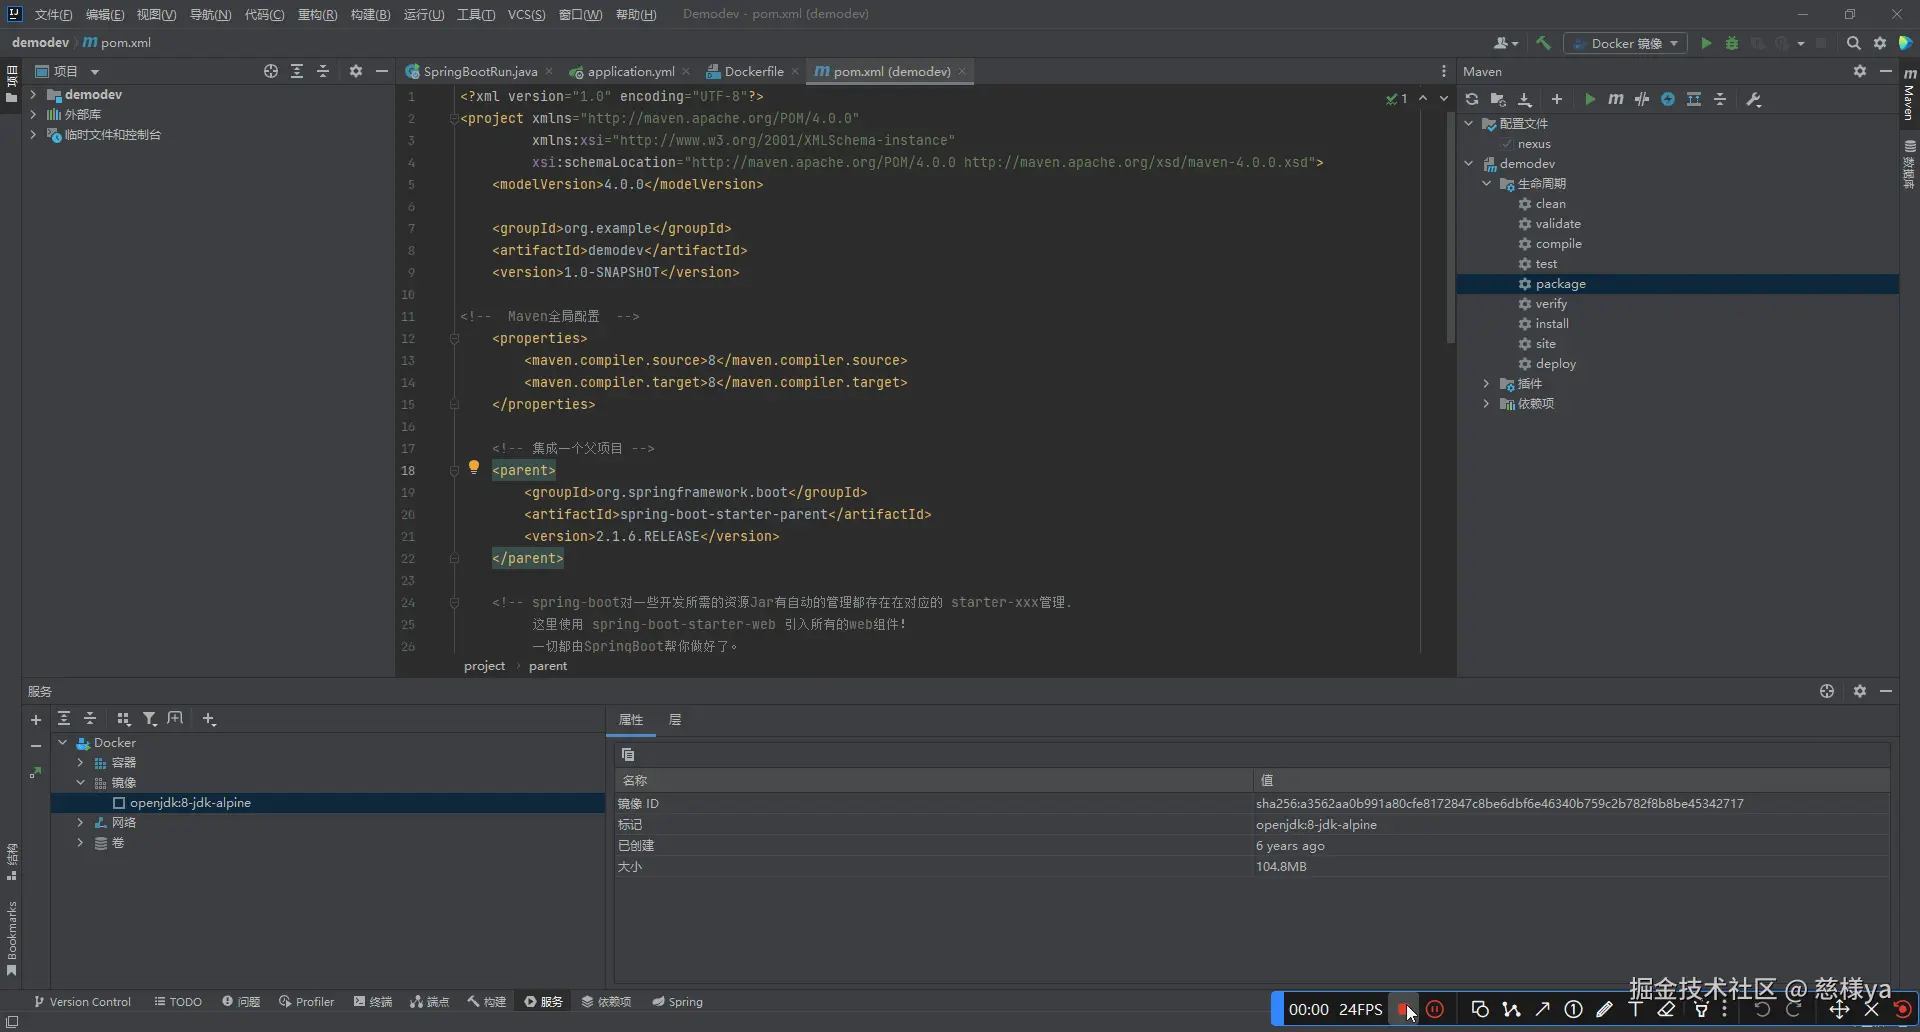This screenshot has width=1920, height=1032.
Task: Expand the demodev node in the project tree
Action: coord(33,94)
